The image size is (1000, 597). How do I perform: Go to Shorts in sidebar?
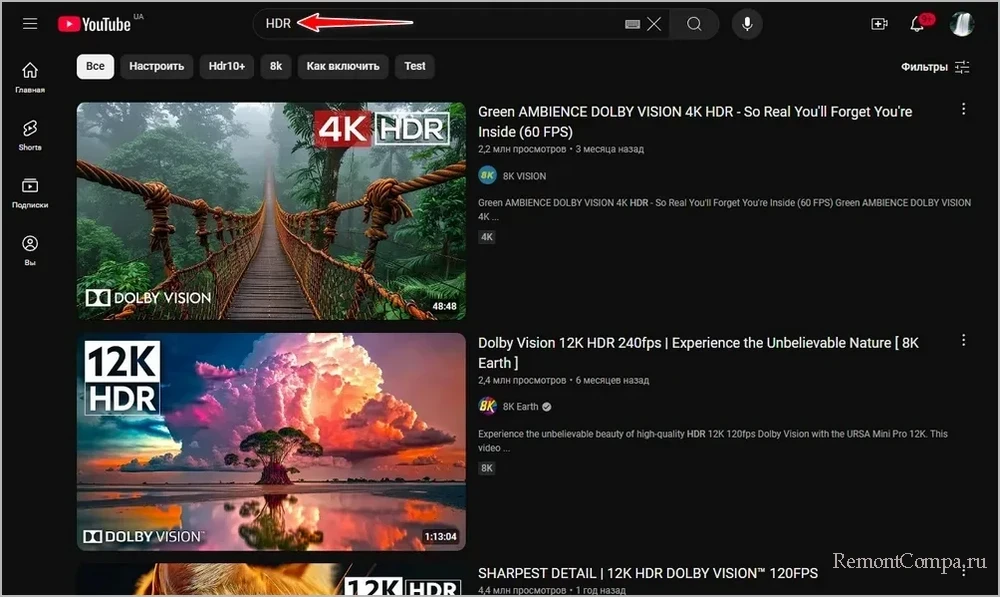(30, 134)
